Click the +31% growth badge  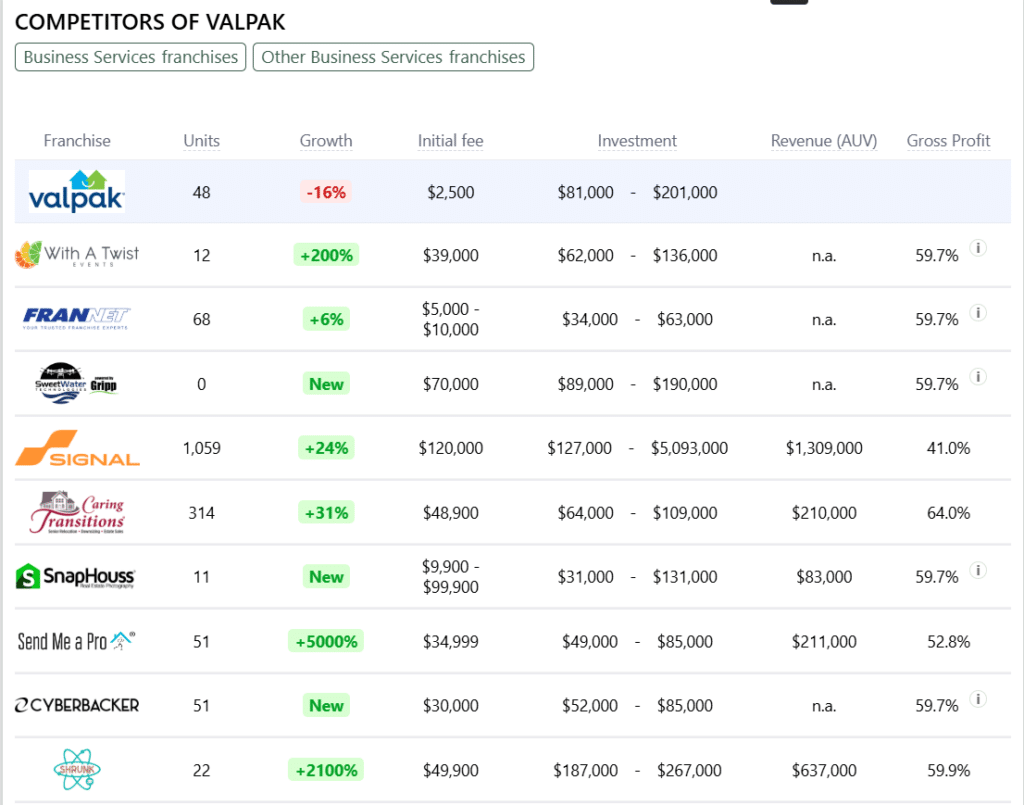pos(326,513)
